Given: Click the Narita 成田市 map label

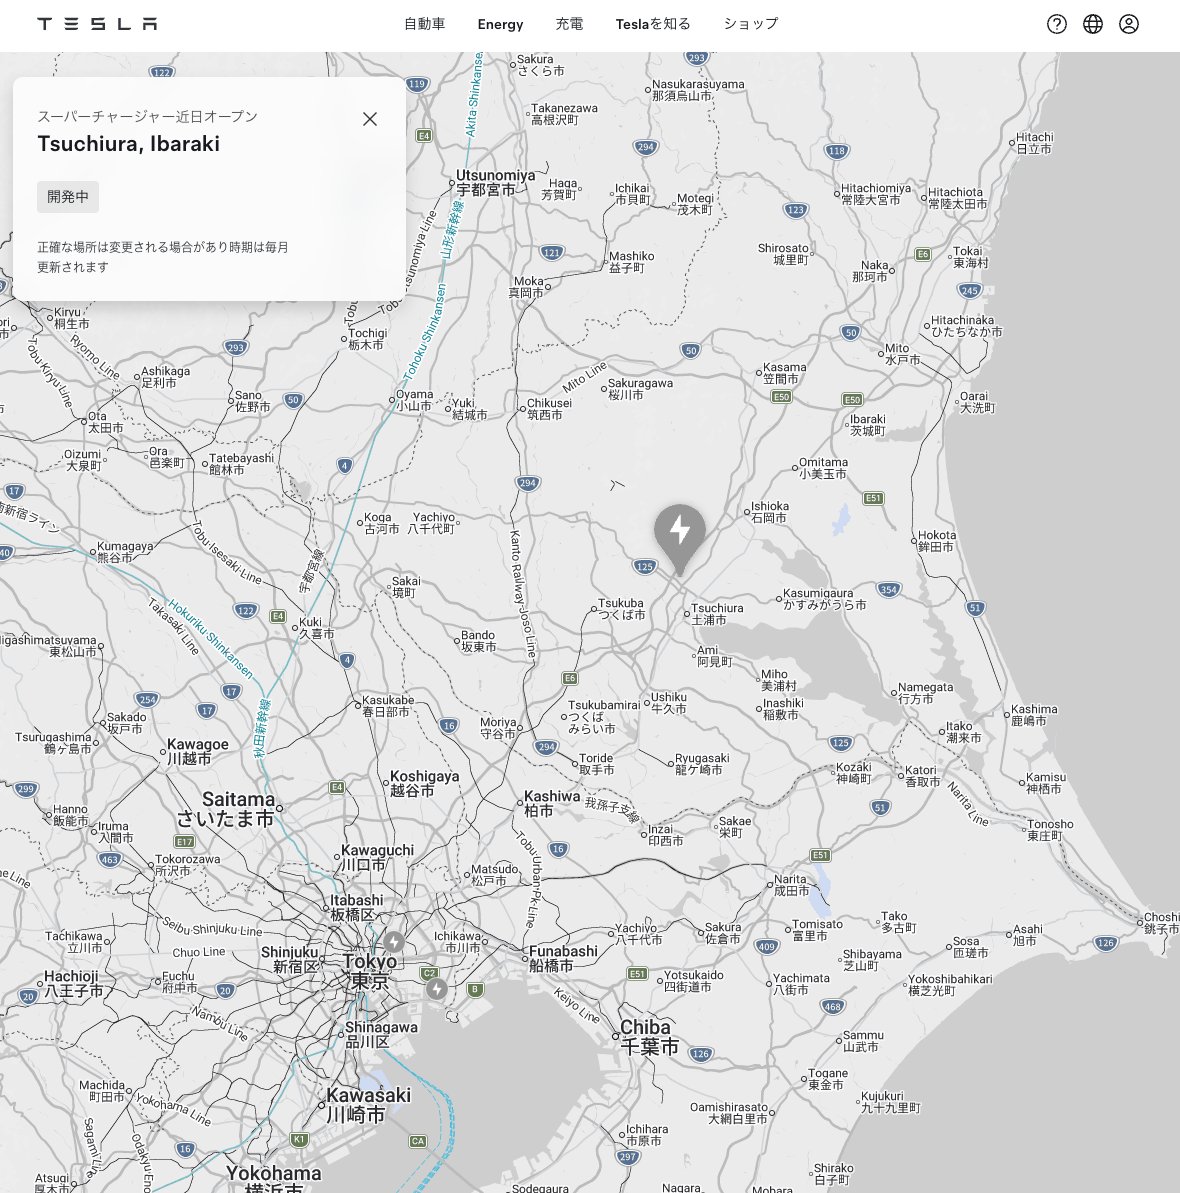Looking at the screenshot, I should 791,885.
